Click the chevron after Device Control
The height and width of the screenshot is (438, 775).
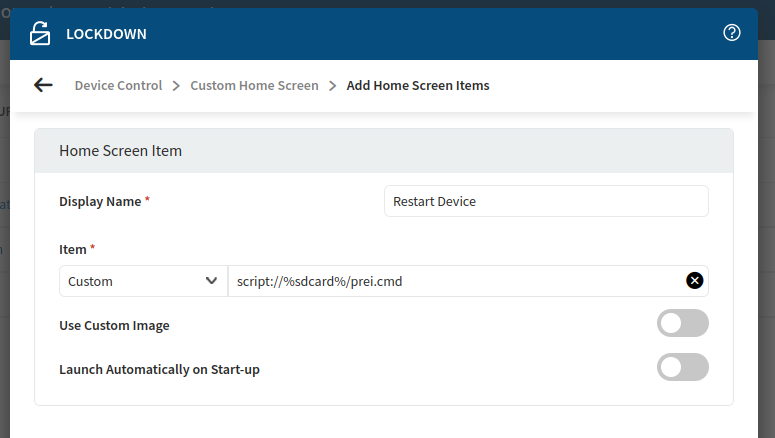click(176, 86)
